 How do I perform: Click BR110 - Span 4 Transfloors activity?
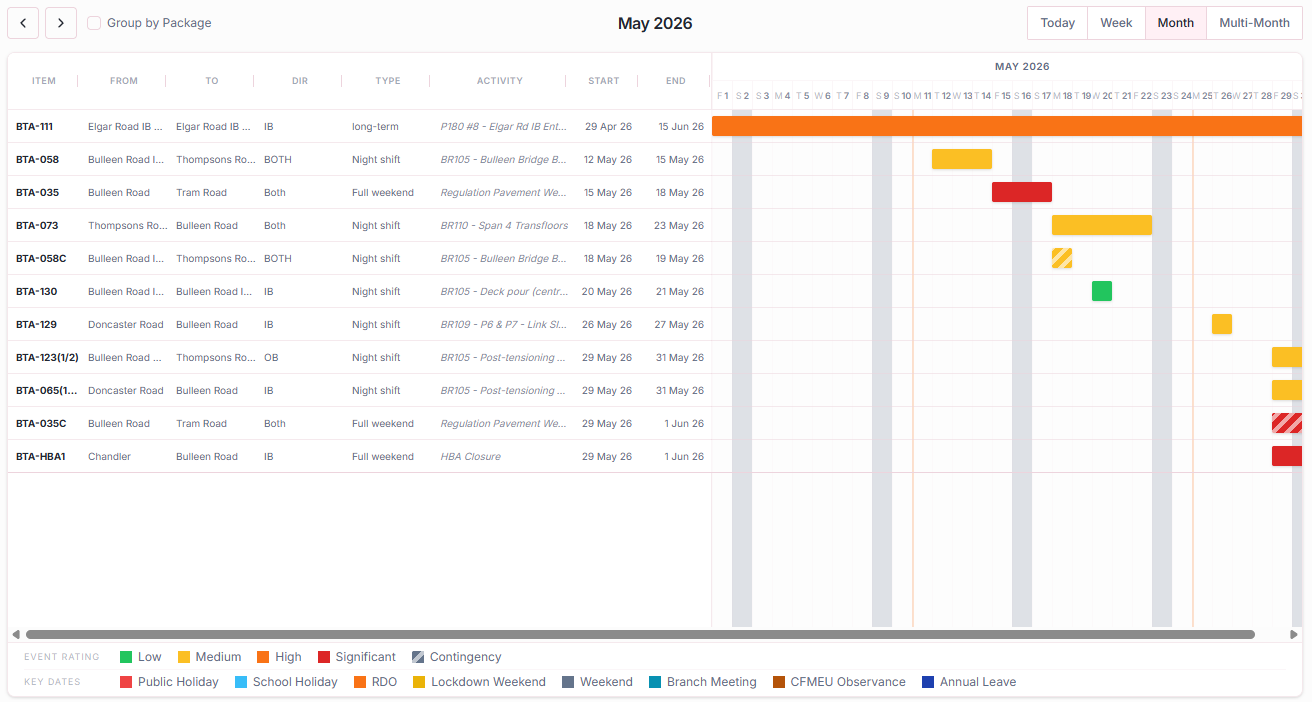[504, 226]
